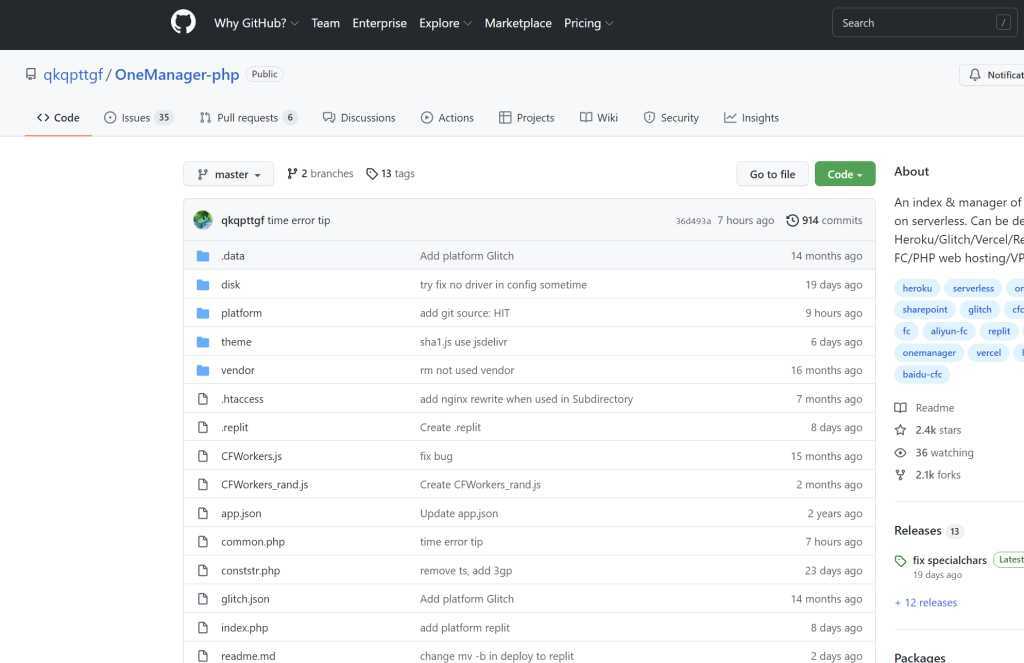Click the serverless topic tag
Image resolution: width=1024 pixels, height=663 pixels.
[973, 288]
